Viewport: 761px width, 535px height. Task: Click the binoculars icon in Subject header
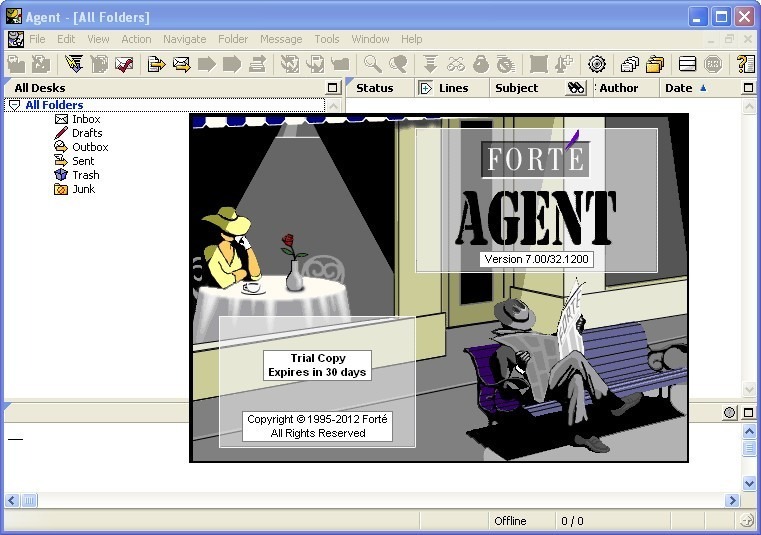pyautogui.click(x=576, y=88)
